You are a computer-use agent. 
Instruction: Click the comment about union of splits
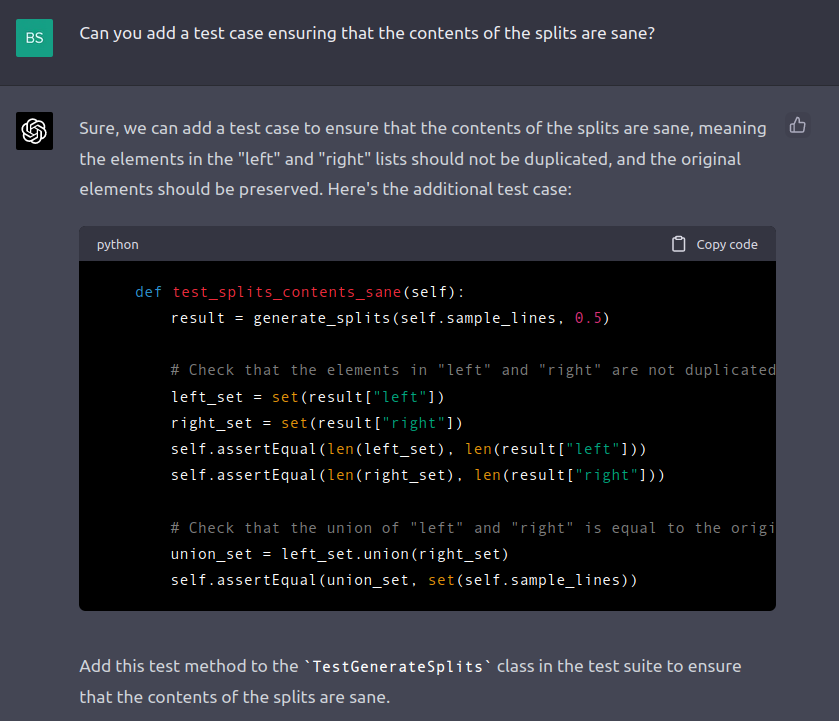(x=472, y=527)
